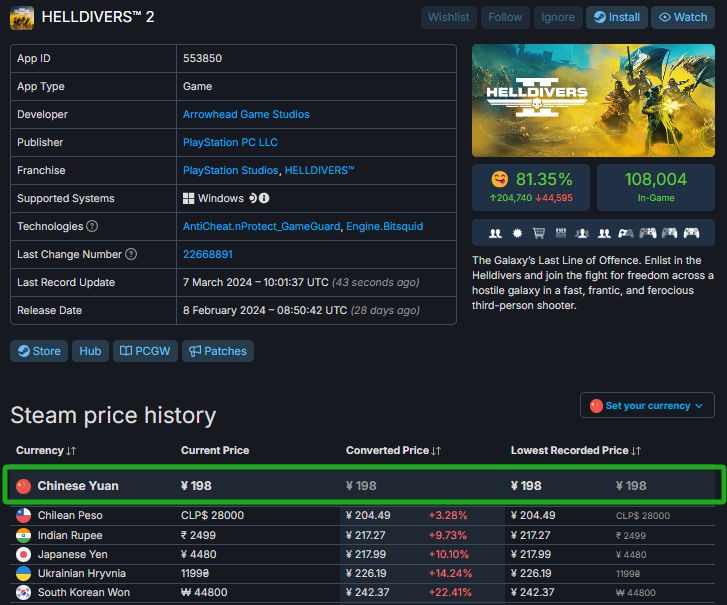Image resolution: width=727 pixels, height=605 pixels.
Task: Toggle Follow for this game
Action: [505, 17]
